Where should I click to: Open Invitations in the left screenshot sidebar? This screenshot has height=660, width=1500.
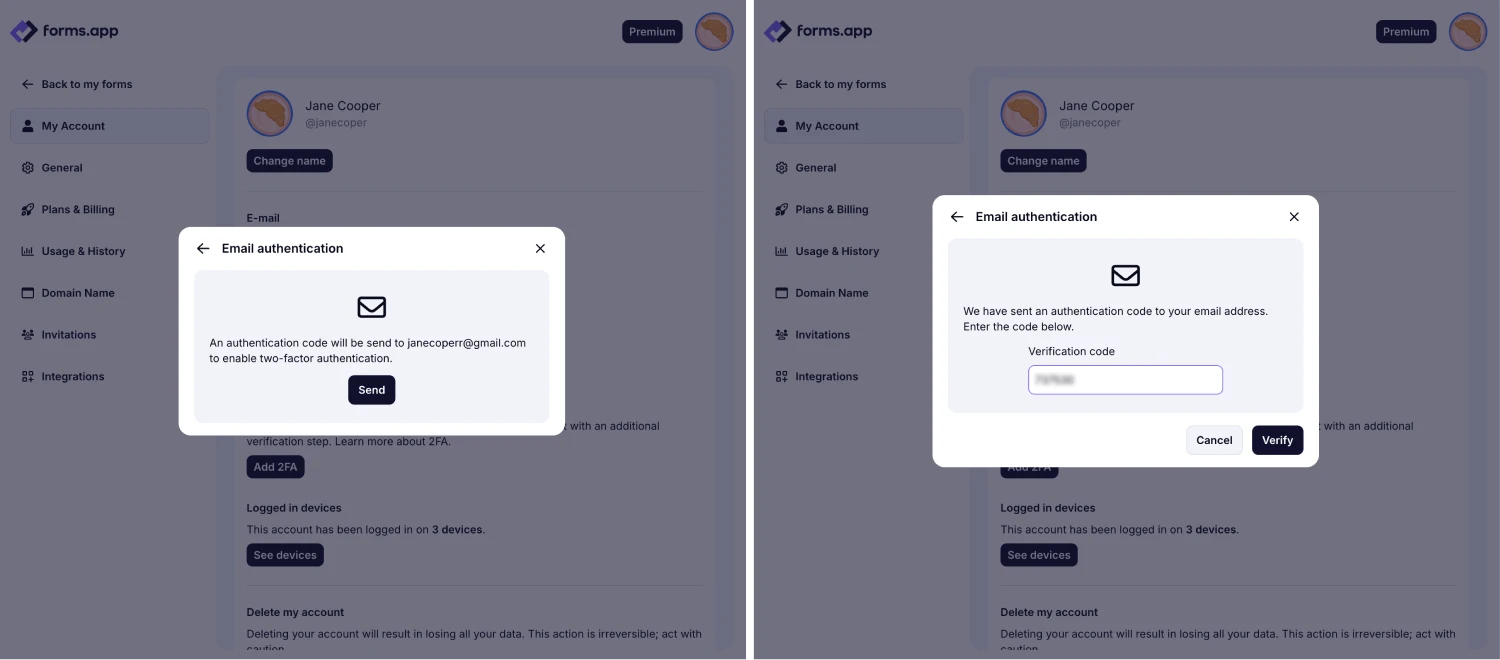pos(68,335)
